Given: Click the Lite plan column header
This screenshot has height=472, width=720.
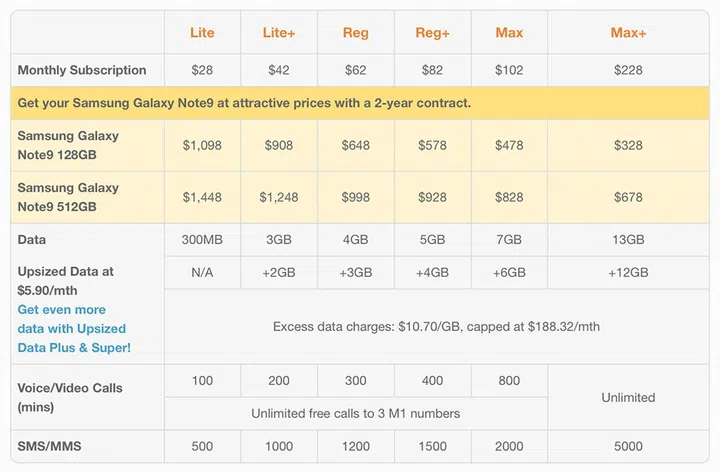Looking at the screenshot, I should (202, 33).
